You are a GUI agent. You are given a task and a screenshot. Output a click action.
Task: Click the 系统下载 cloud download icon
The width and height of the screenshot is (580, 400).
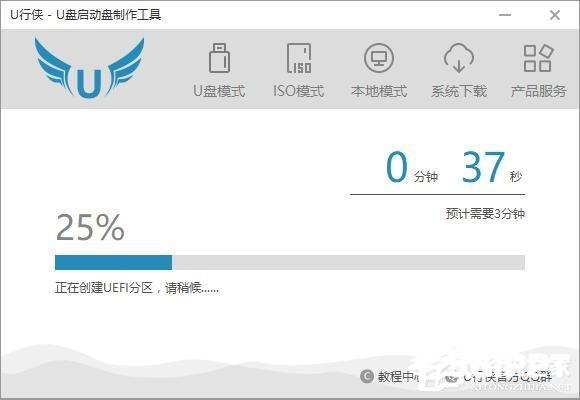[459, 58]
